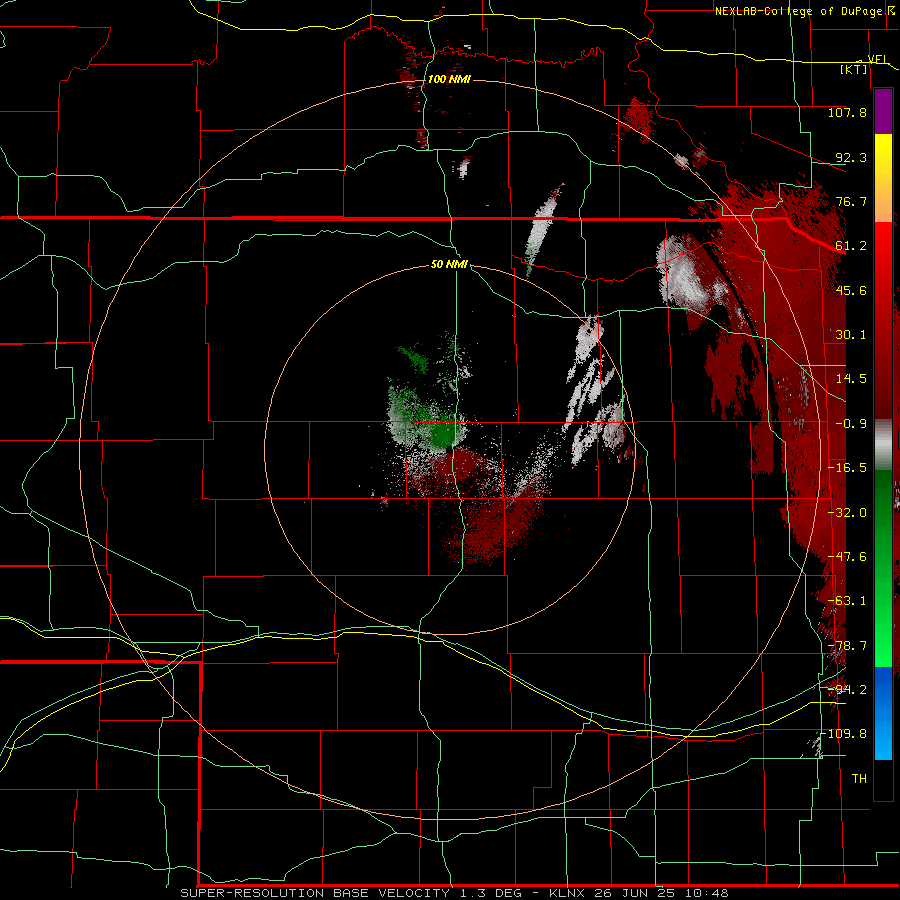Select the 61.2 value on velocity scale
The image size is (900, 900).
pyautogui.click(x=851, y=246)
